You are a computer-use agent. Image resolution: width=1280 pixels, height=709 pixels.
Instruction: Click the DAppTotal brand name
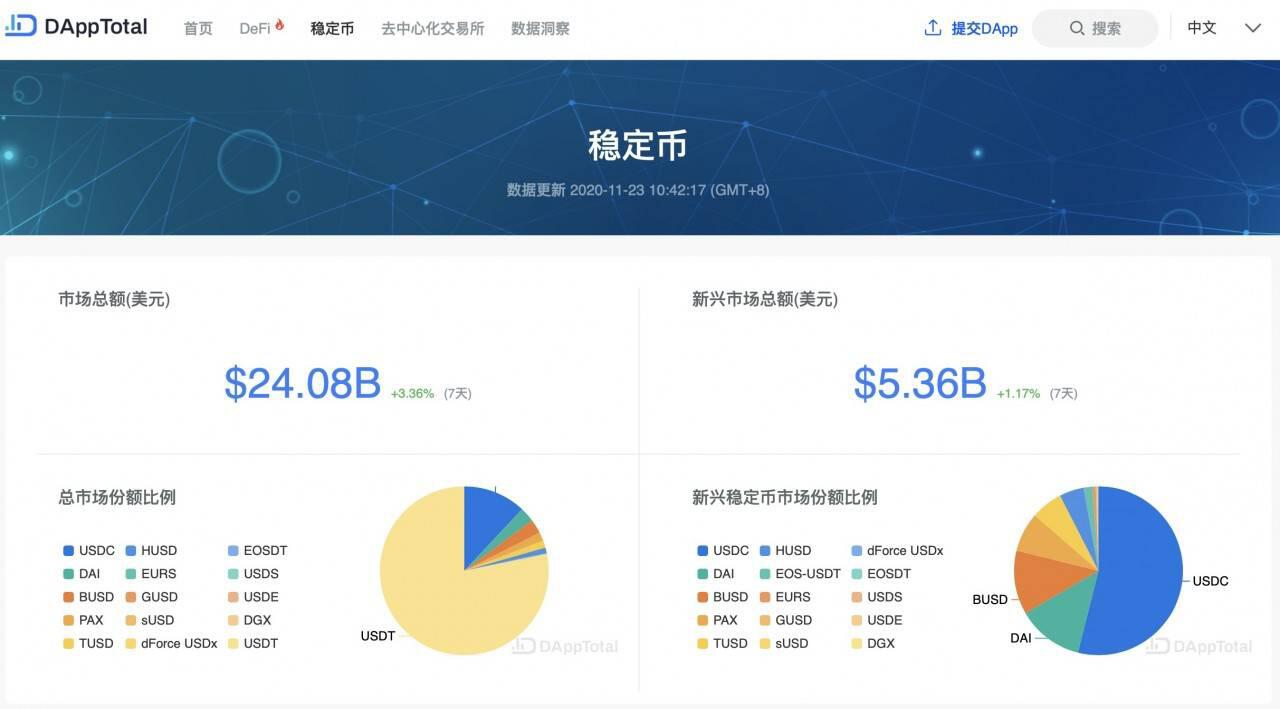pyautogui.click(x=96, y=26)
